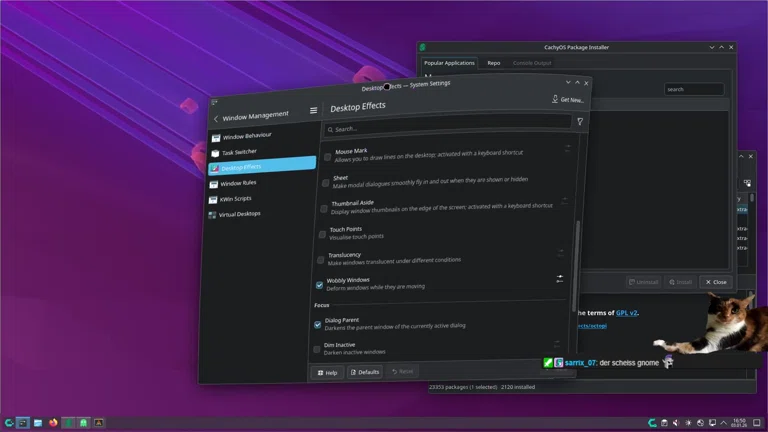
Task: Enable the Translucency effect checkbox
Action: [320, 260]
